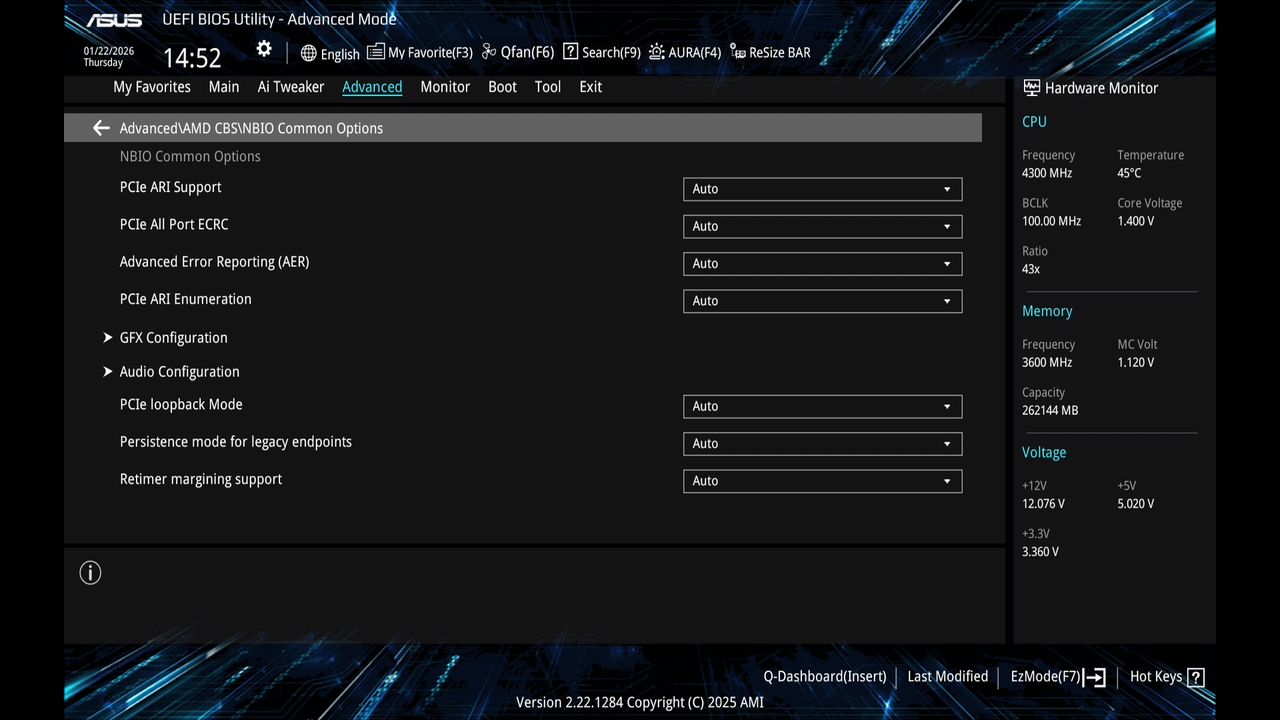Switch to the Ai Tweaker tab
The width and height of the screenshot is (1280, 720).
[290, 87]
